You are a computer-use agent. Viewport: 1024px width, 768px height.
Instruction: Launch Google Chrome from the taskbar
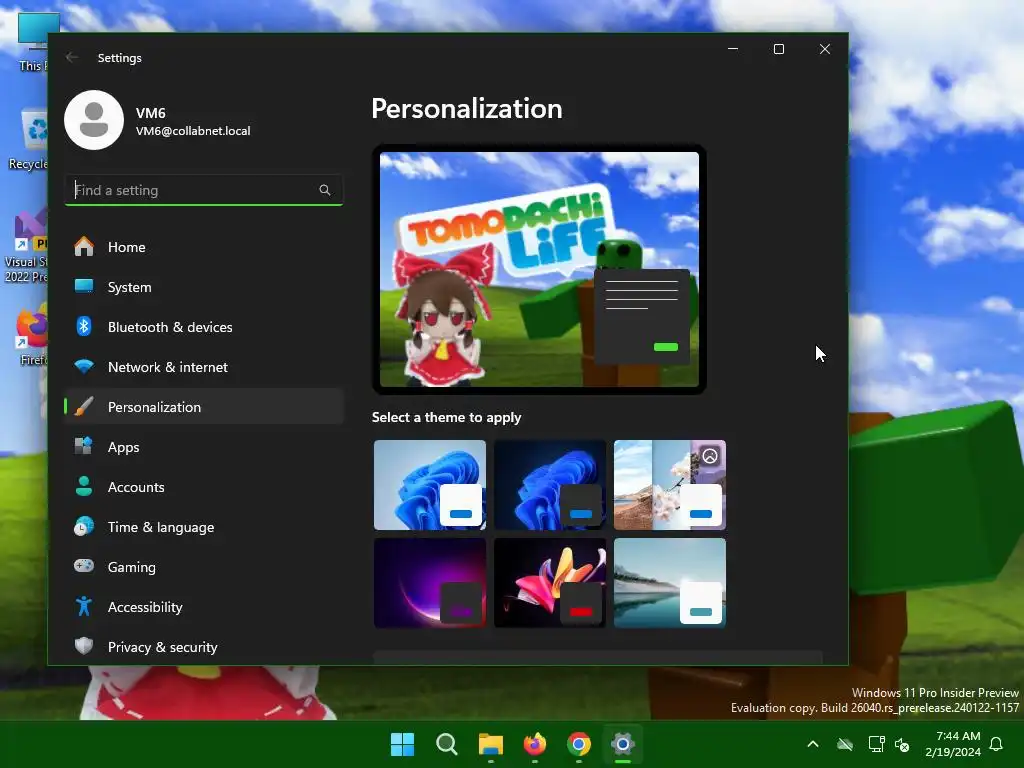click(x=579, y=744)
